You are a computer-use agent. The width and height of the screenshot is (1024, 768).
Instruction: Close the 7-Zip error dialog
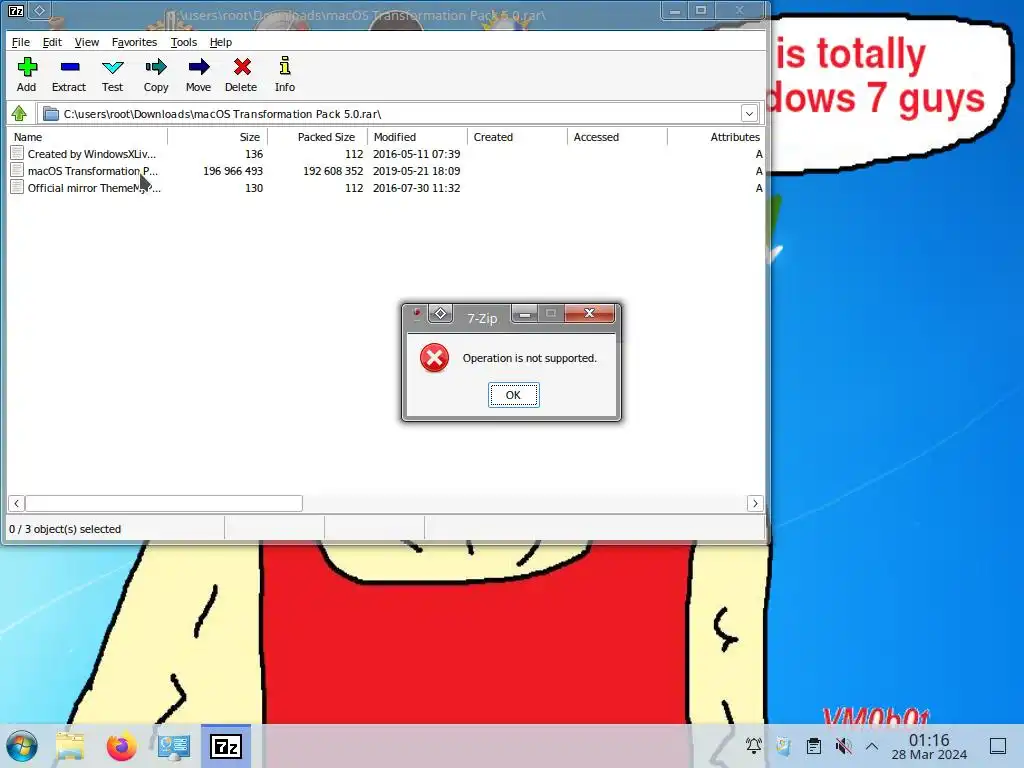[x=589, y=313]
